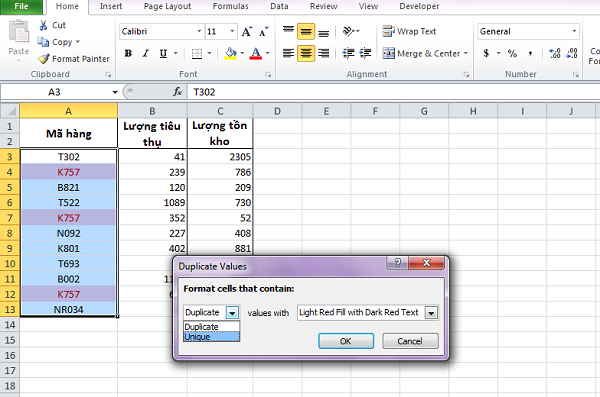Open the Calibri font name dropdown
600x397 pixels.
tap(199, 31)
